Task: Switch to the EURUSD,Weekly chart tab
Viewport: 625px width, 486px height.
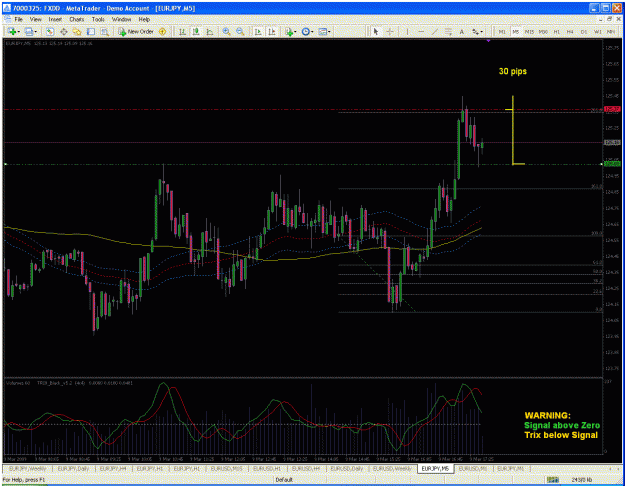Action: tap(392, 468)
